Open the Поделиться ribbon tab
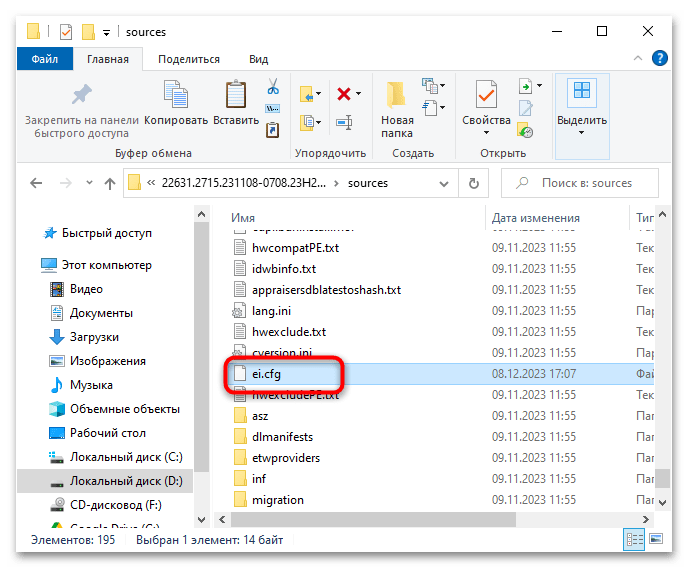 [x=189, y=59]
